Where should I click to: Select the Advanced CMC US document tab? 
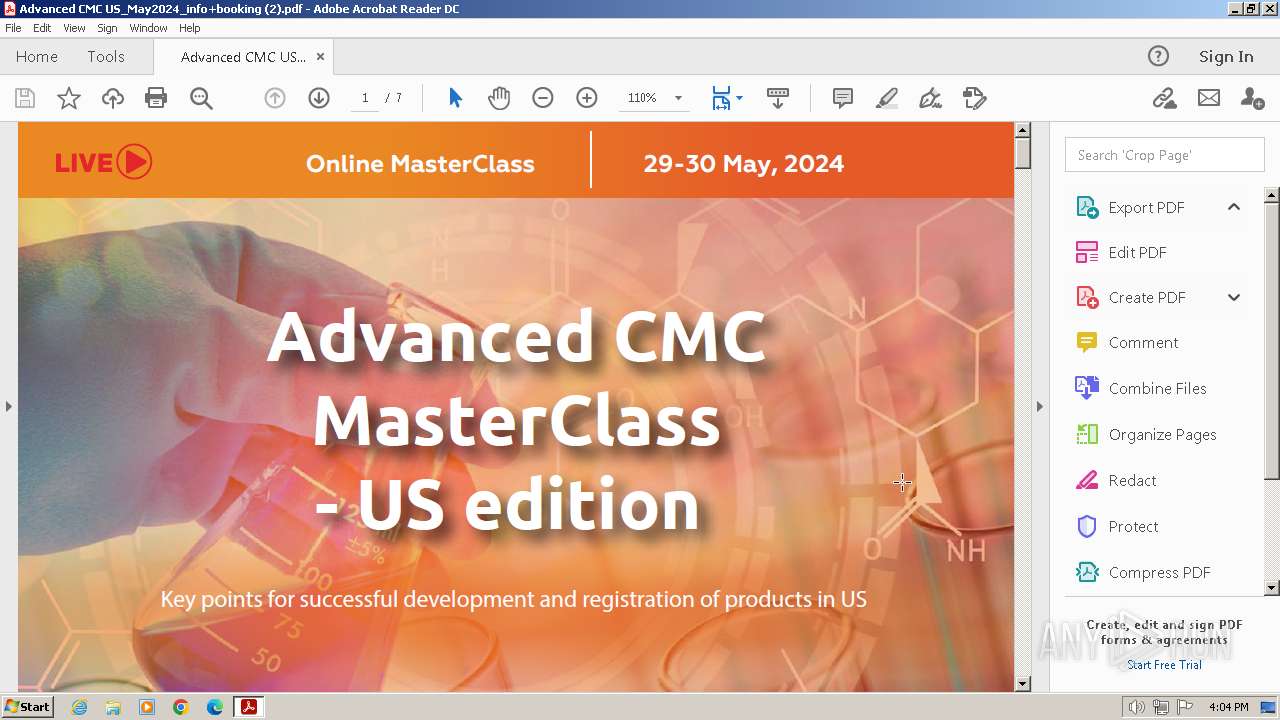(243, 57)
